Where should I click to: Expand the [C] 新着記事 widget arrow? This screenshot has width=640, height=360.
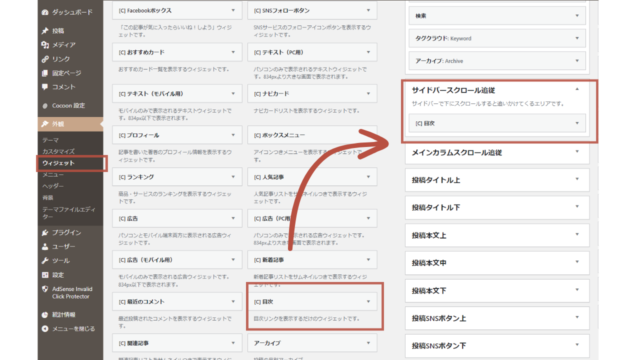coord(368,260)
